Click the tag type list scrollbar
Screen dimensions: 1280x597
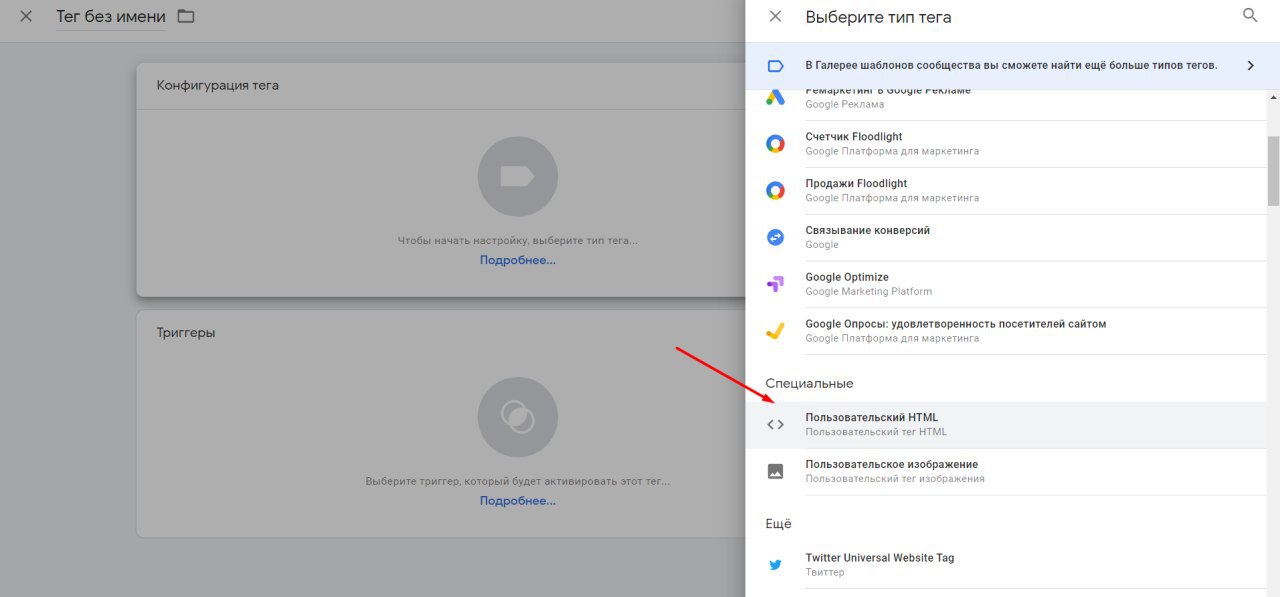pos(1273,170)
